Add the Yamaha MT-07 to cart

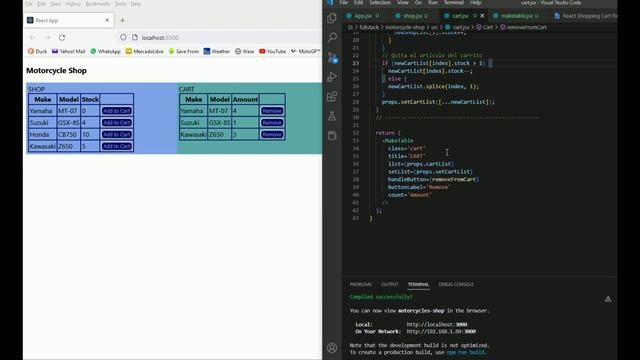116,111
